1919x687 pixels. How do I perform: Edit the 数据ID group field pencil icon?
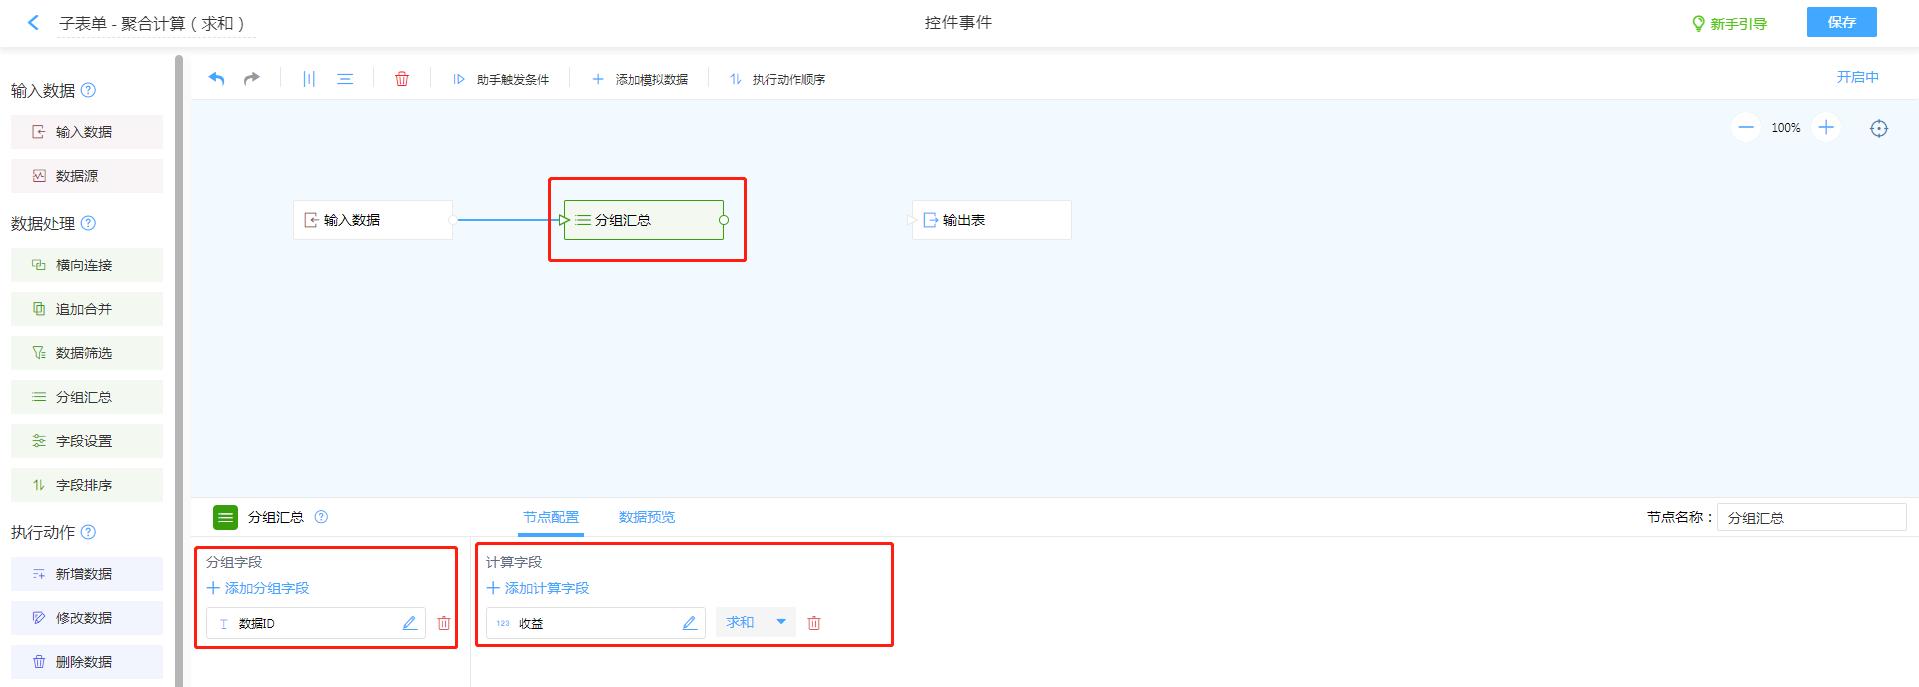(x=410, y=623)
